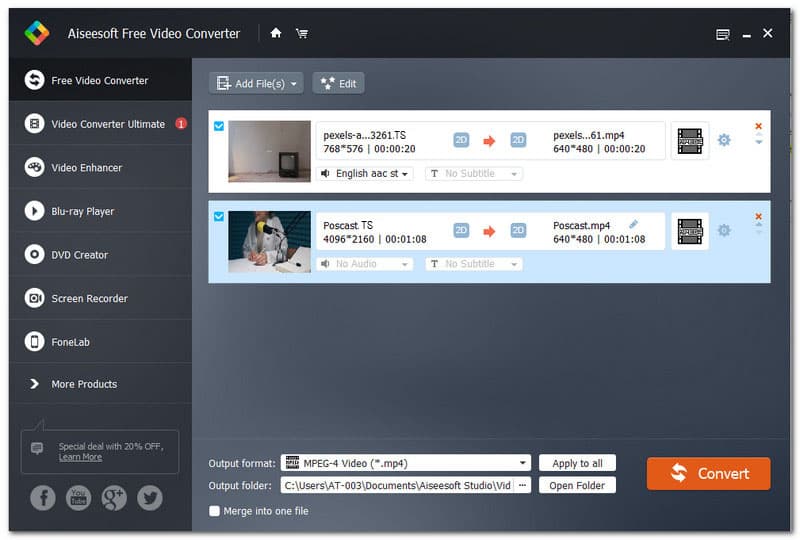The height and width of the screenshot is (540, 800).
Task: Open the Output format dropdown
Action: click(523, 463)
